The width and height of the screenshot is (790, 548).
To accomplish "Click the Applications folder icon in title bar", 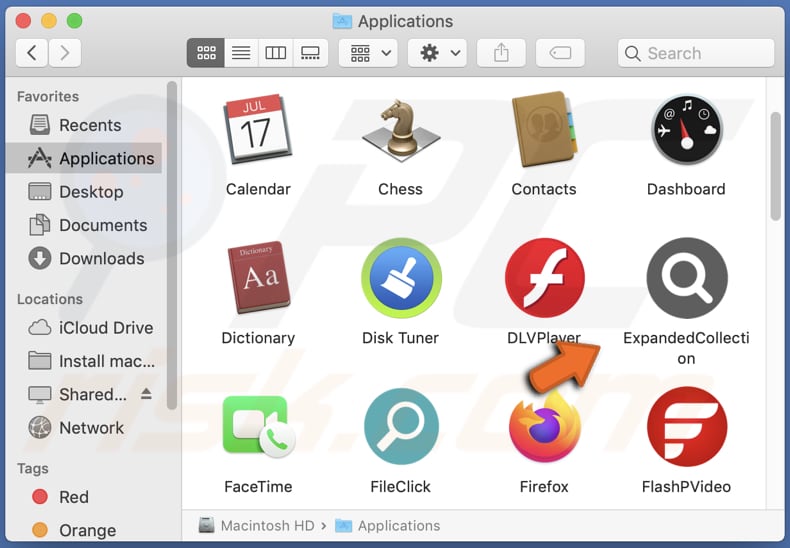I will 343,21.
